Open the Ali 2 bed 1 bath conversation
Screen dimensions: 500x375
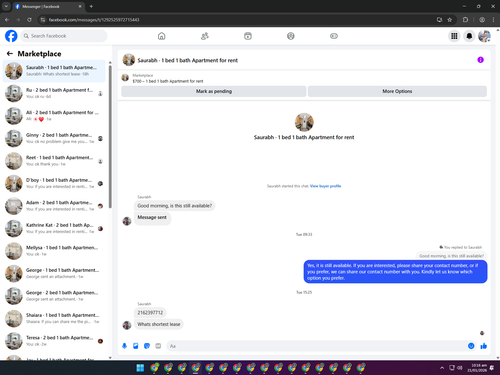click(54, 116)
